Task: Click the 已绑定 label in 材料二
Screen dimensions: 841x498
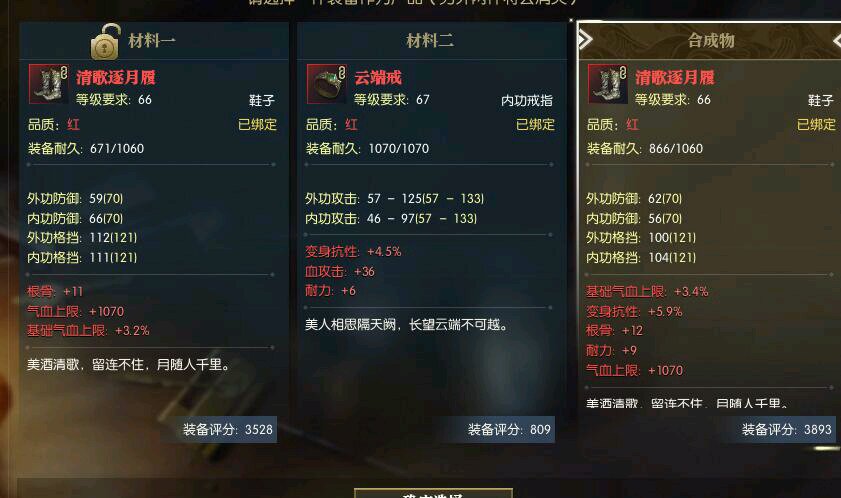Action: [535, 124]
